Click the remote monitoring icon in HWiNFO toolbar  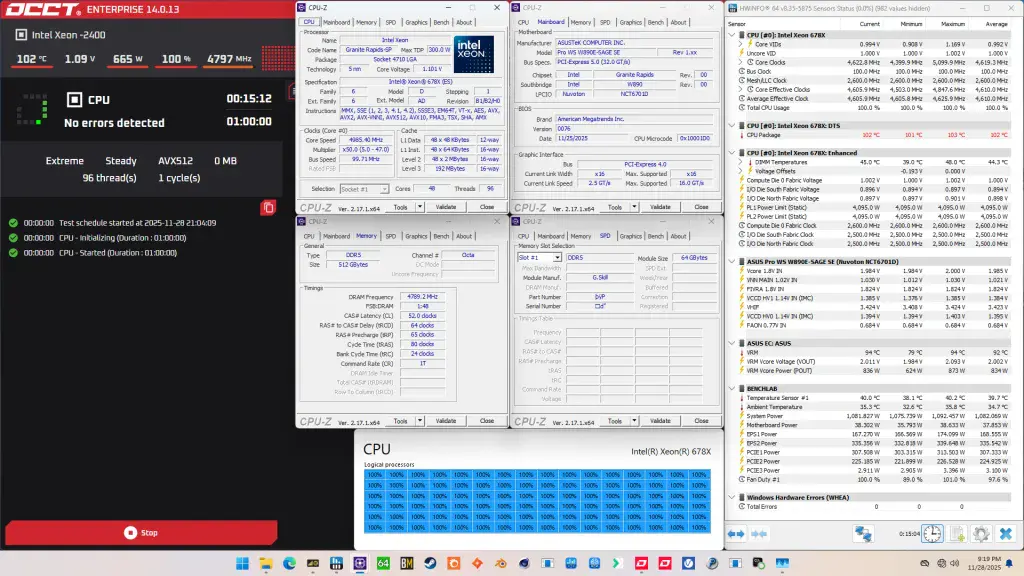click(863, 533)
